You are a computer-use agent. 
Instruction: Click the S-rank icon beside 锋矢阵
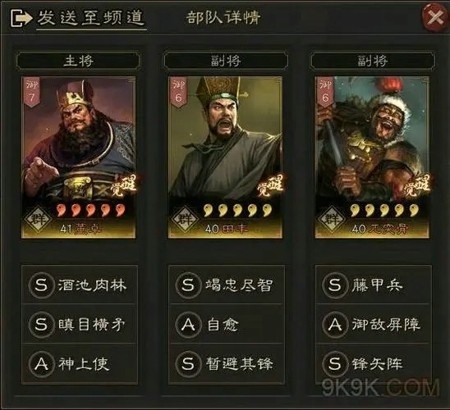pyautogui.click(x=335, y=364)
